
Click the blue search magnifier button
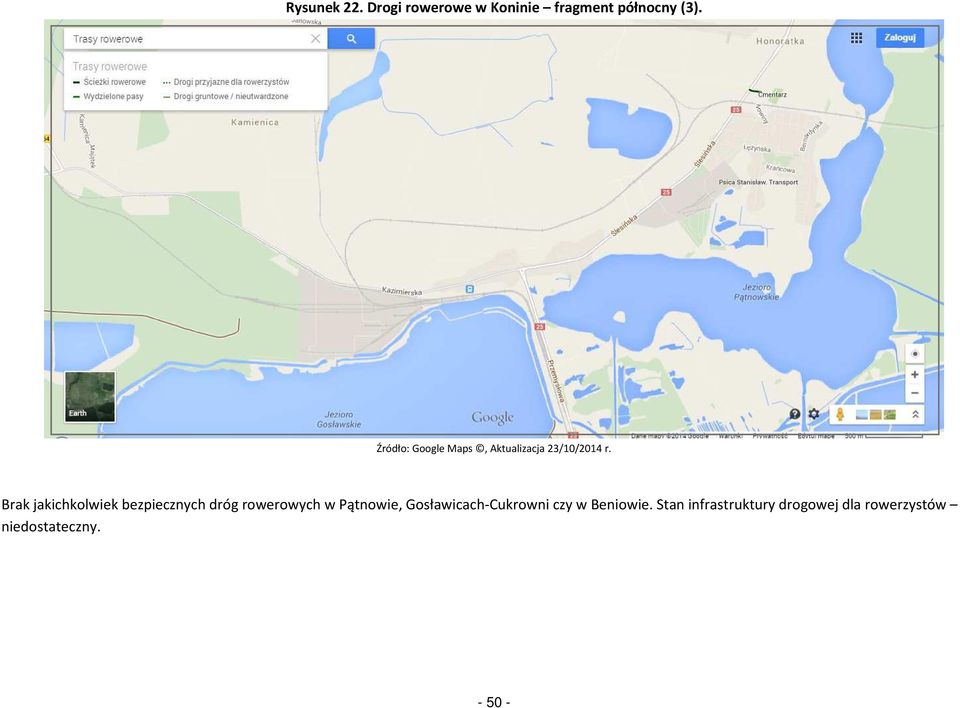coord(351,39)
